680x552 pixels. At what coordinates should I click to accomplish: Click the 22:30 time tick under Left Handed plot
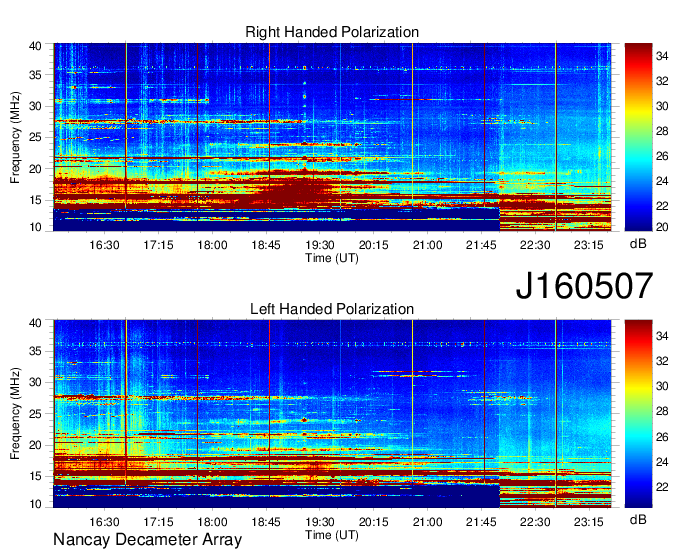coord(535,522)
